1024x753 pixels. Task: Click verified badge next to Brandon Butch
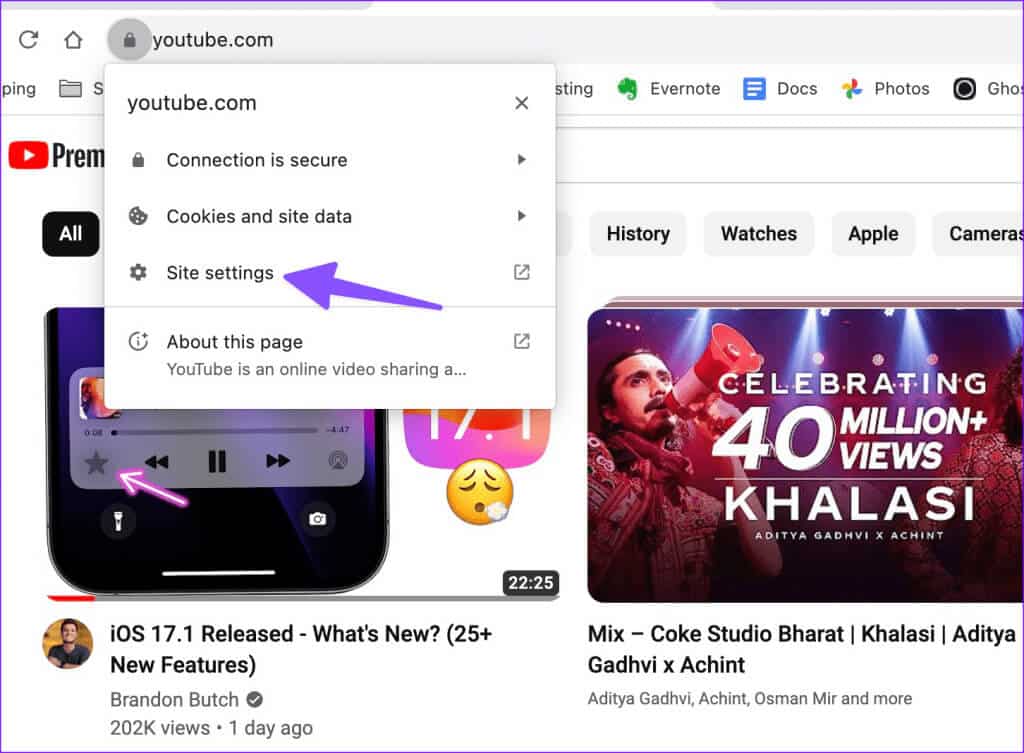point(255,699)
